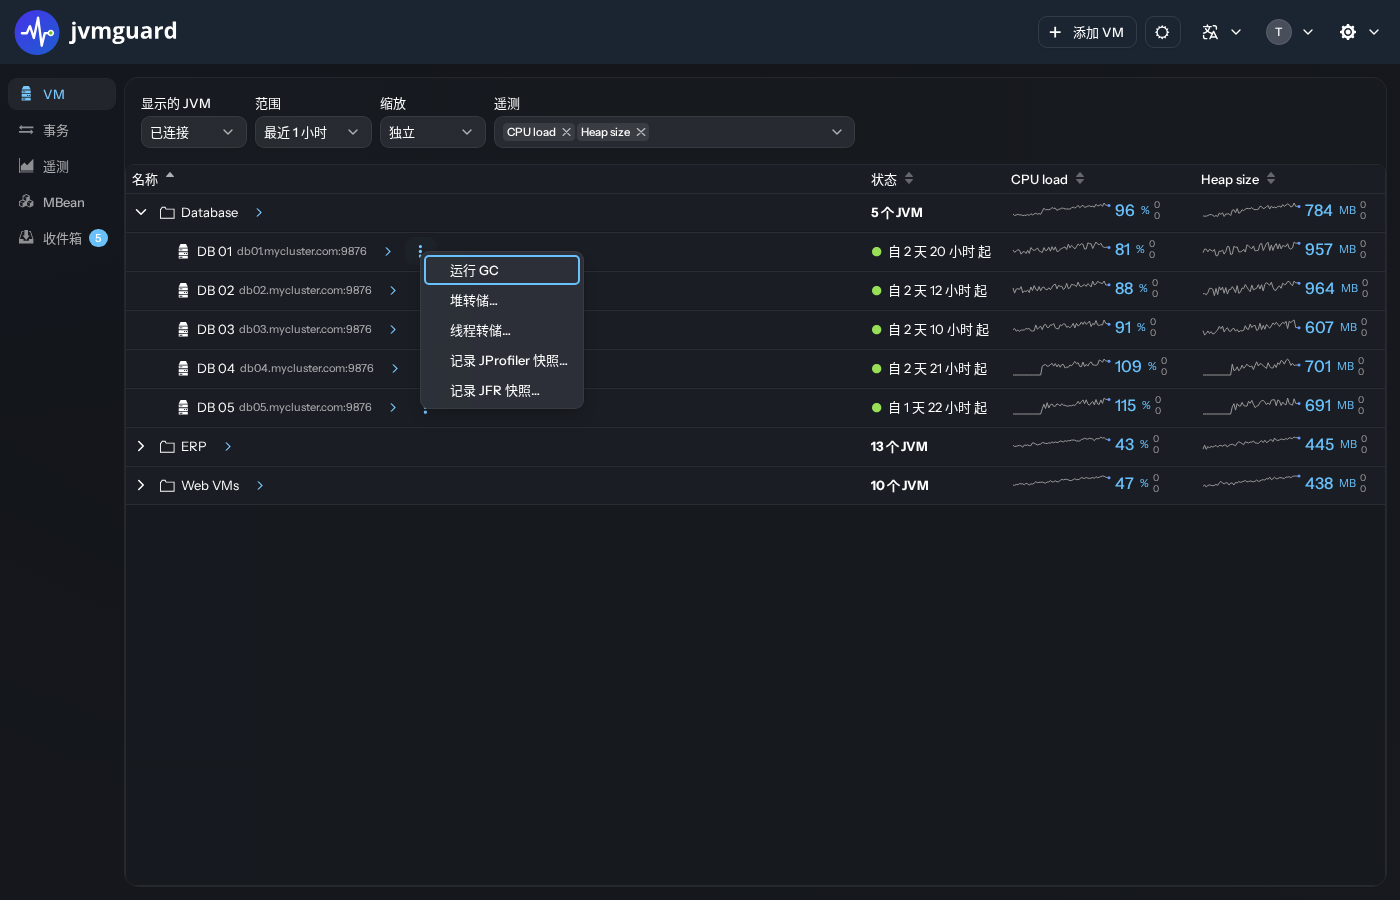Image resolution: width=1400 pixels, height=900 pixels.
Task: Click the theme toggle sun button
Action: tap(1162, 32)
